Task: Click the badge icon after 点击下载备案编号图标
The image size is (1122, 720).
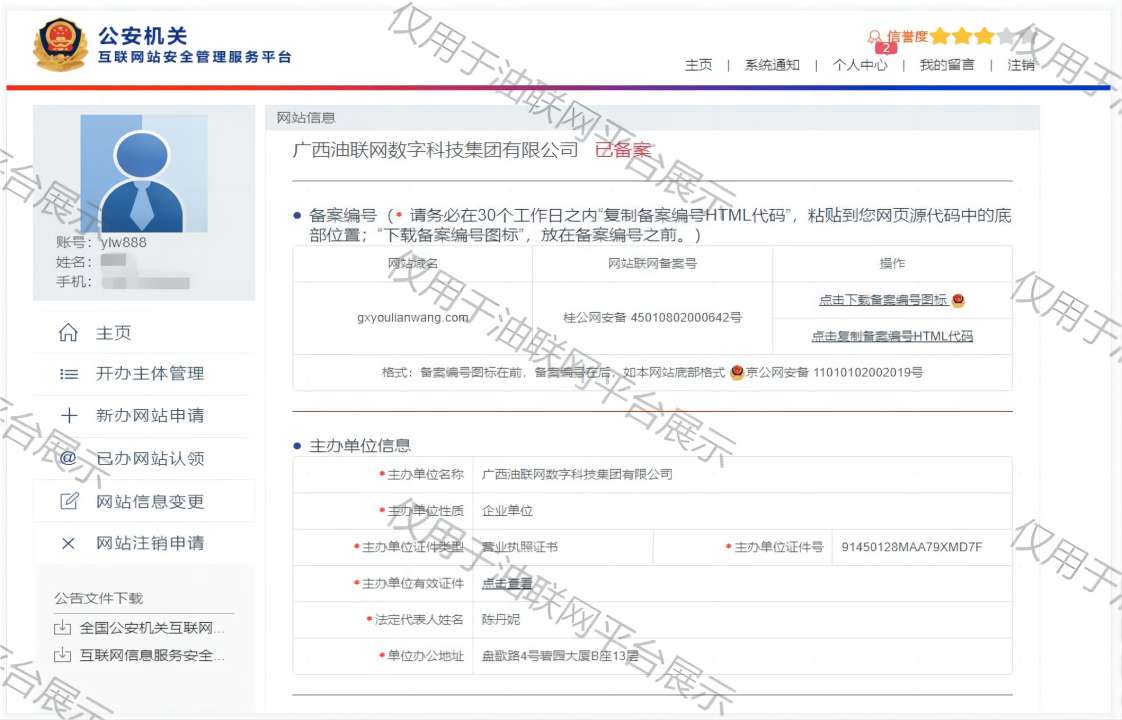Action: point(958,300)
